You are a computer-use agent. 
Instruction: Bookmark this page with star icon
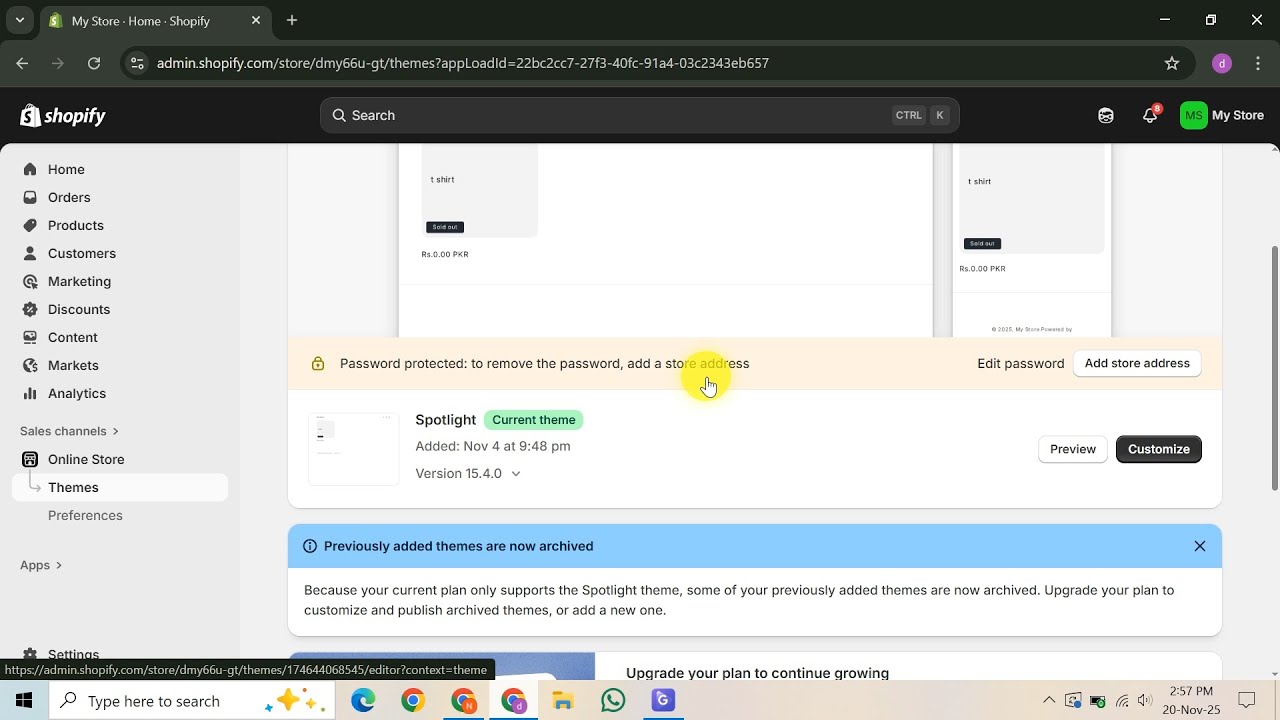(1172, 63)
